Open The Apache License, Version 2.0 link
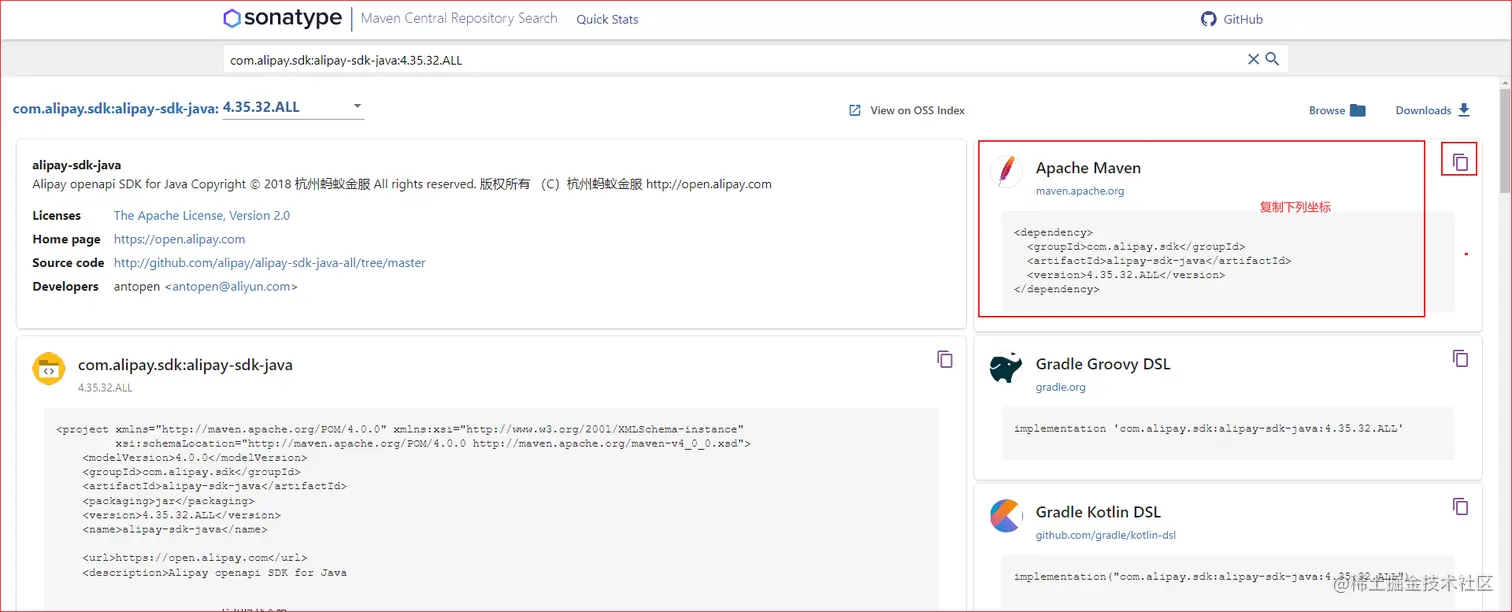The image size is (1512, 612). [x=202, y=215]
